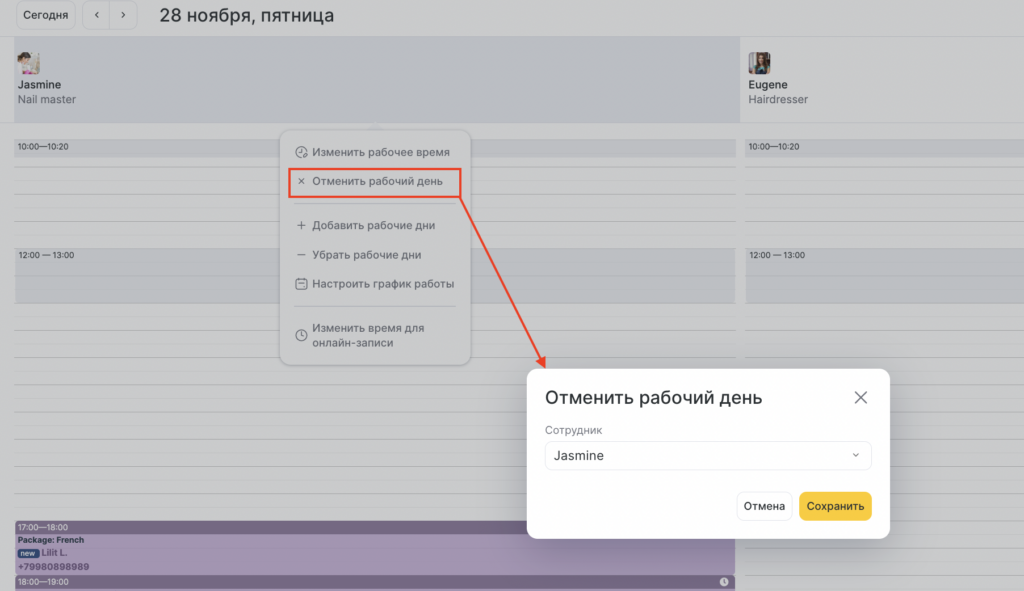Image resolution: width=1024 pixels, height=591 pixels.
Task: Click Eugene's avatar photo
Action: [x=759, y=64]
